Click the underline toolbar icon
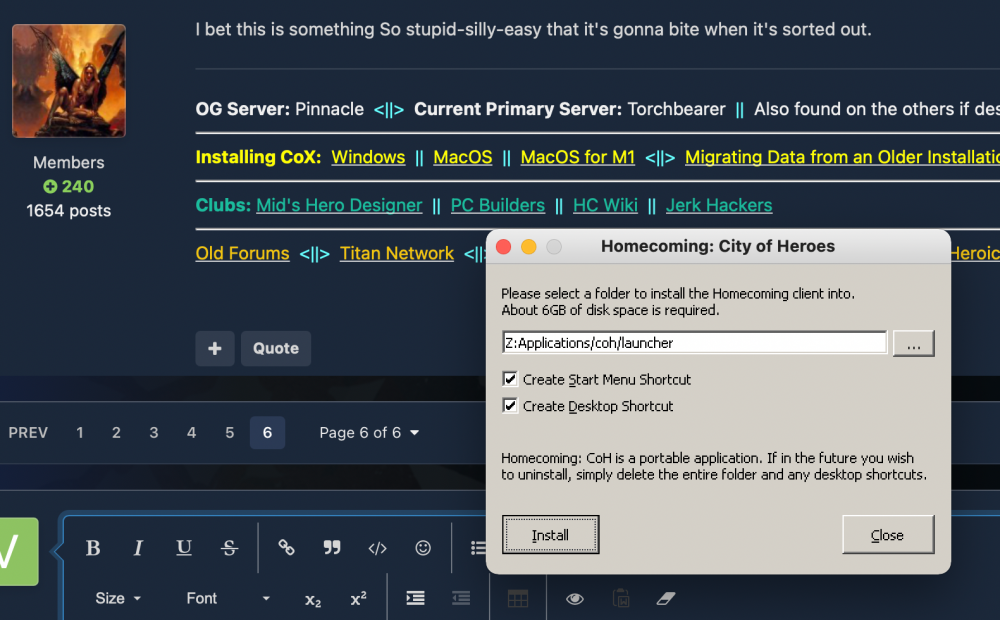Screen dimensions: 1000x620 [184, 548]
